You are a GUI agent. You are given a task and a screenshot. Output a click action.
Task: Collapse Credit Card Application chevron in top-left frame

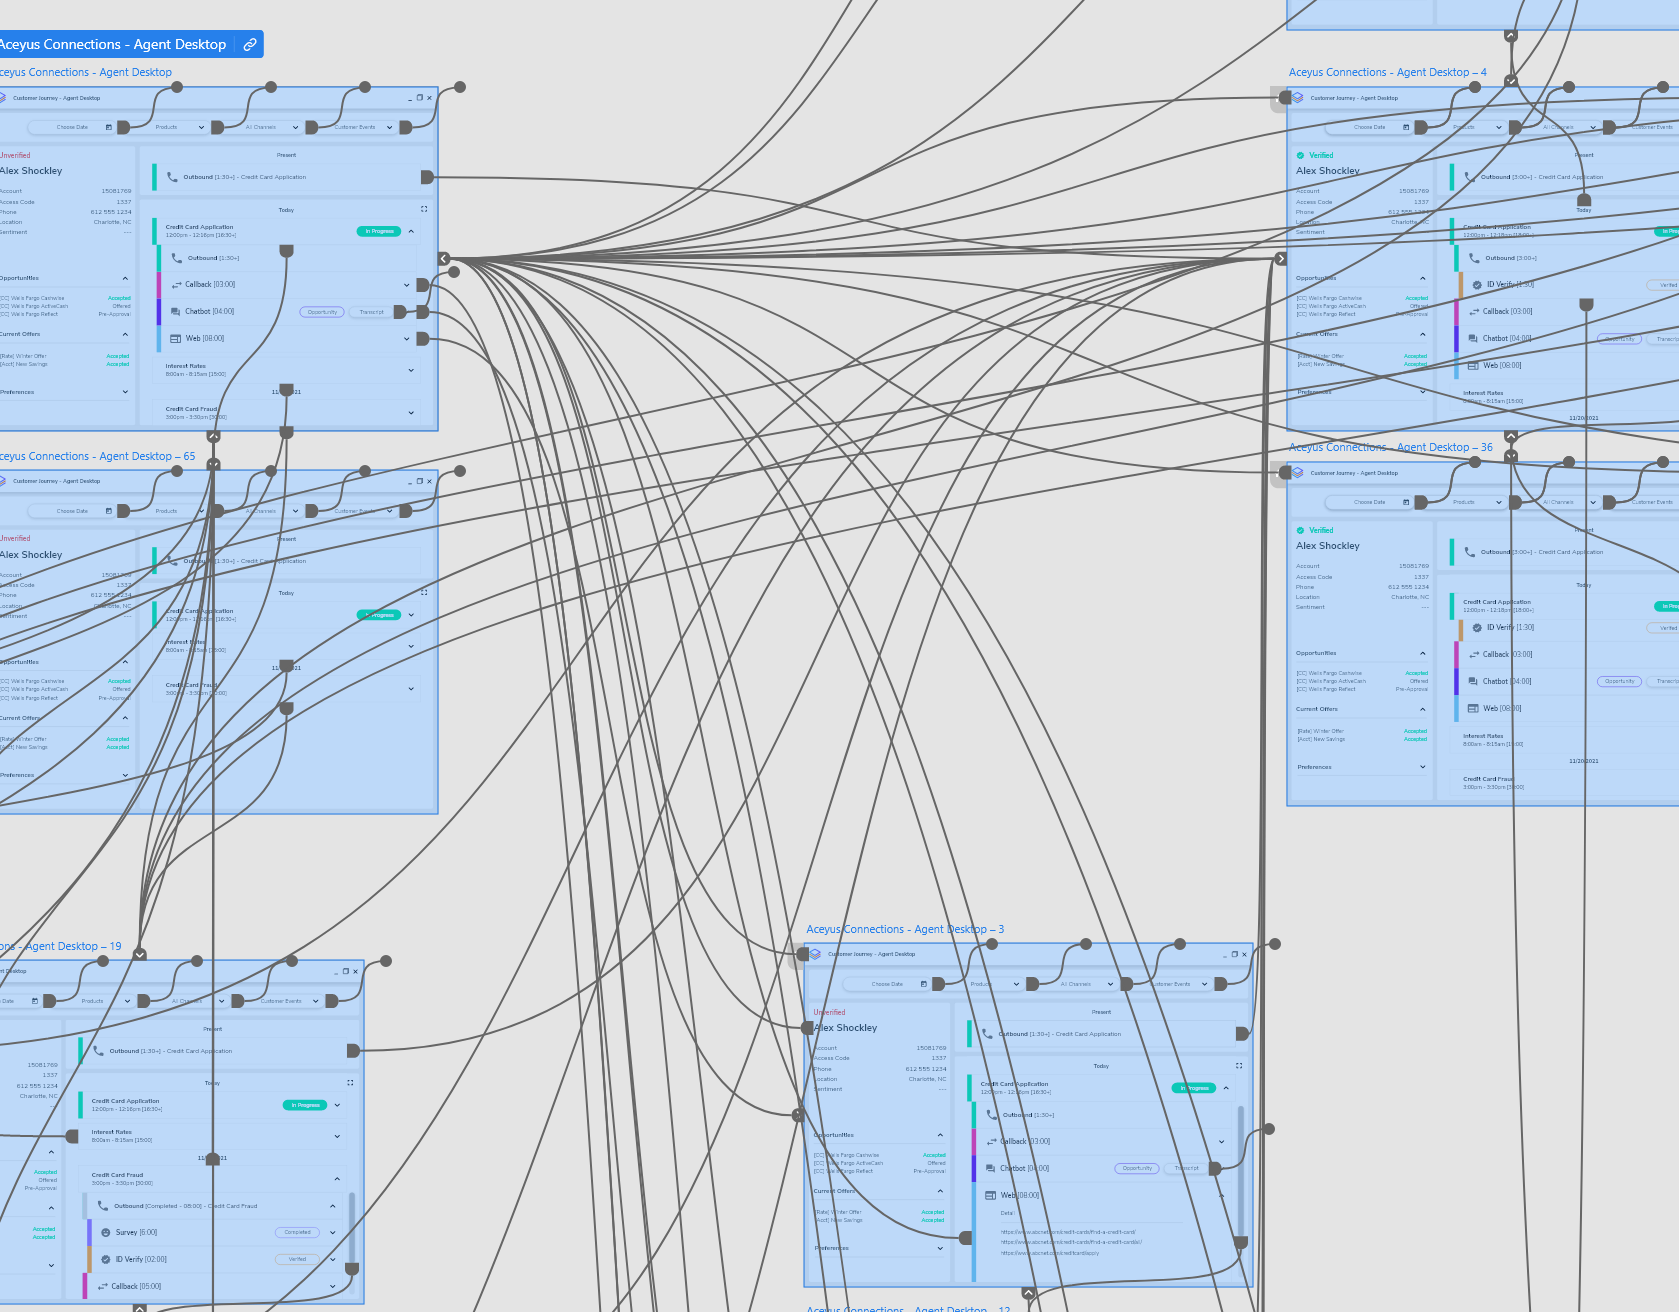tap(411, 231)
